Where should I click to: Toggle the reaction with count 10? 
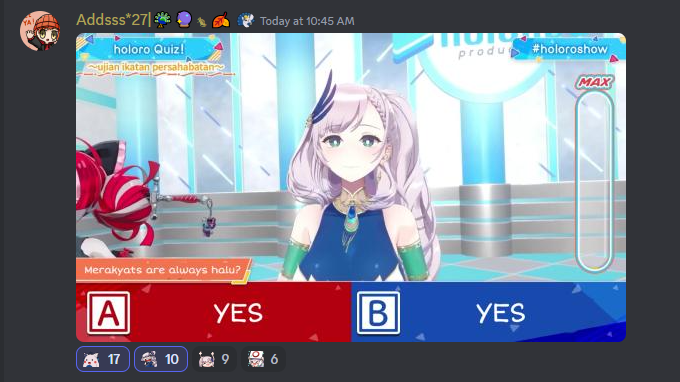click(x=161, y=359)
